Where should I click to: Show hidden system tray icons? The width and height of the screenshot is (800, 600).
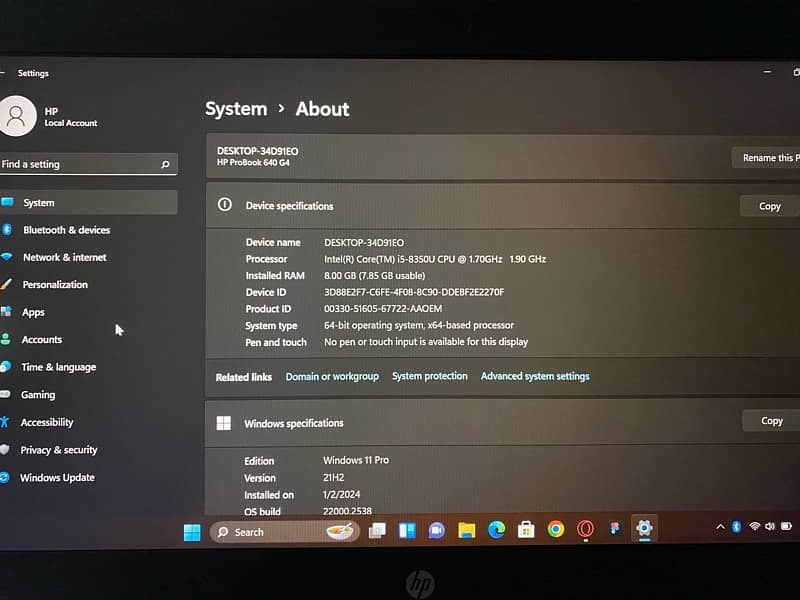(720, 527)
